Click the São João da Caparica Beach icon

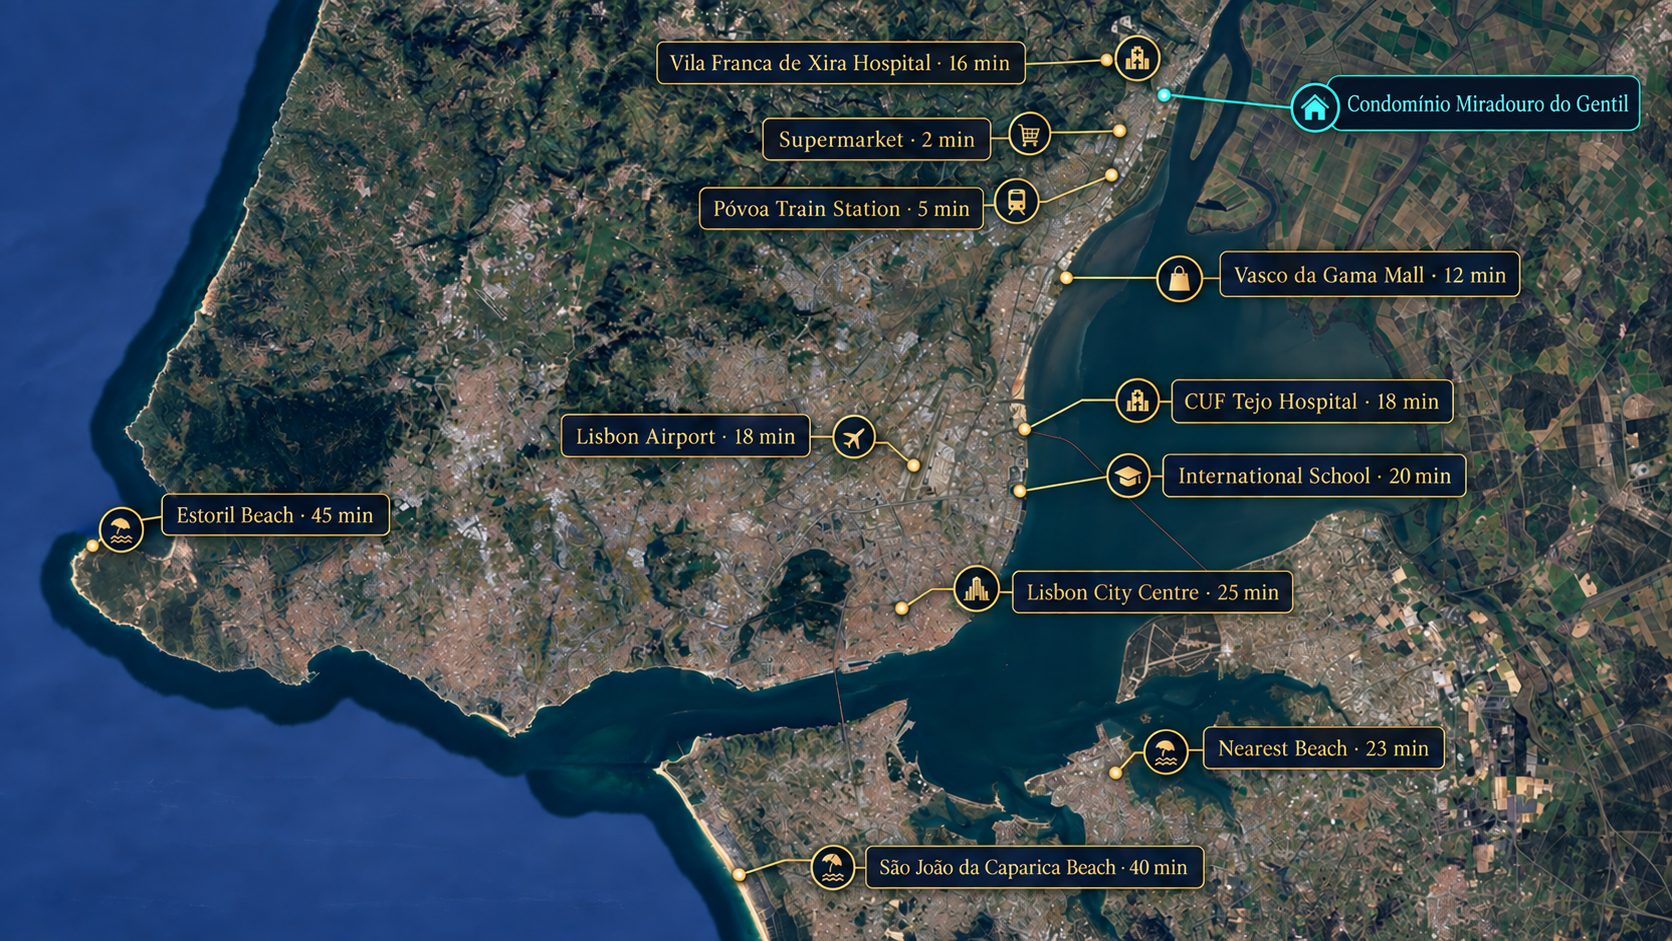pyautogui.click(x=832, y=867)
